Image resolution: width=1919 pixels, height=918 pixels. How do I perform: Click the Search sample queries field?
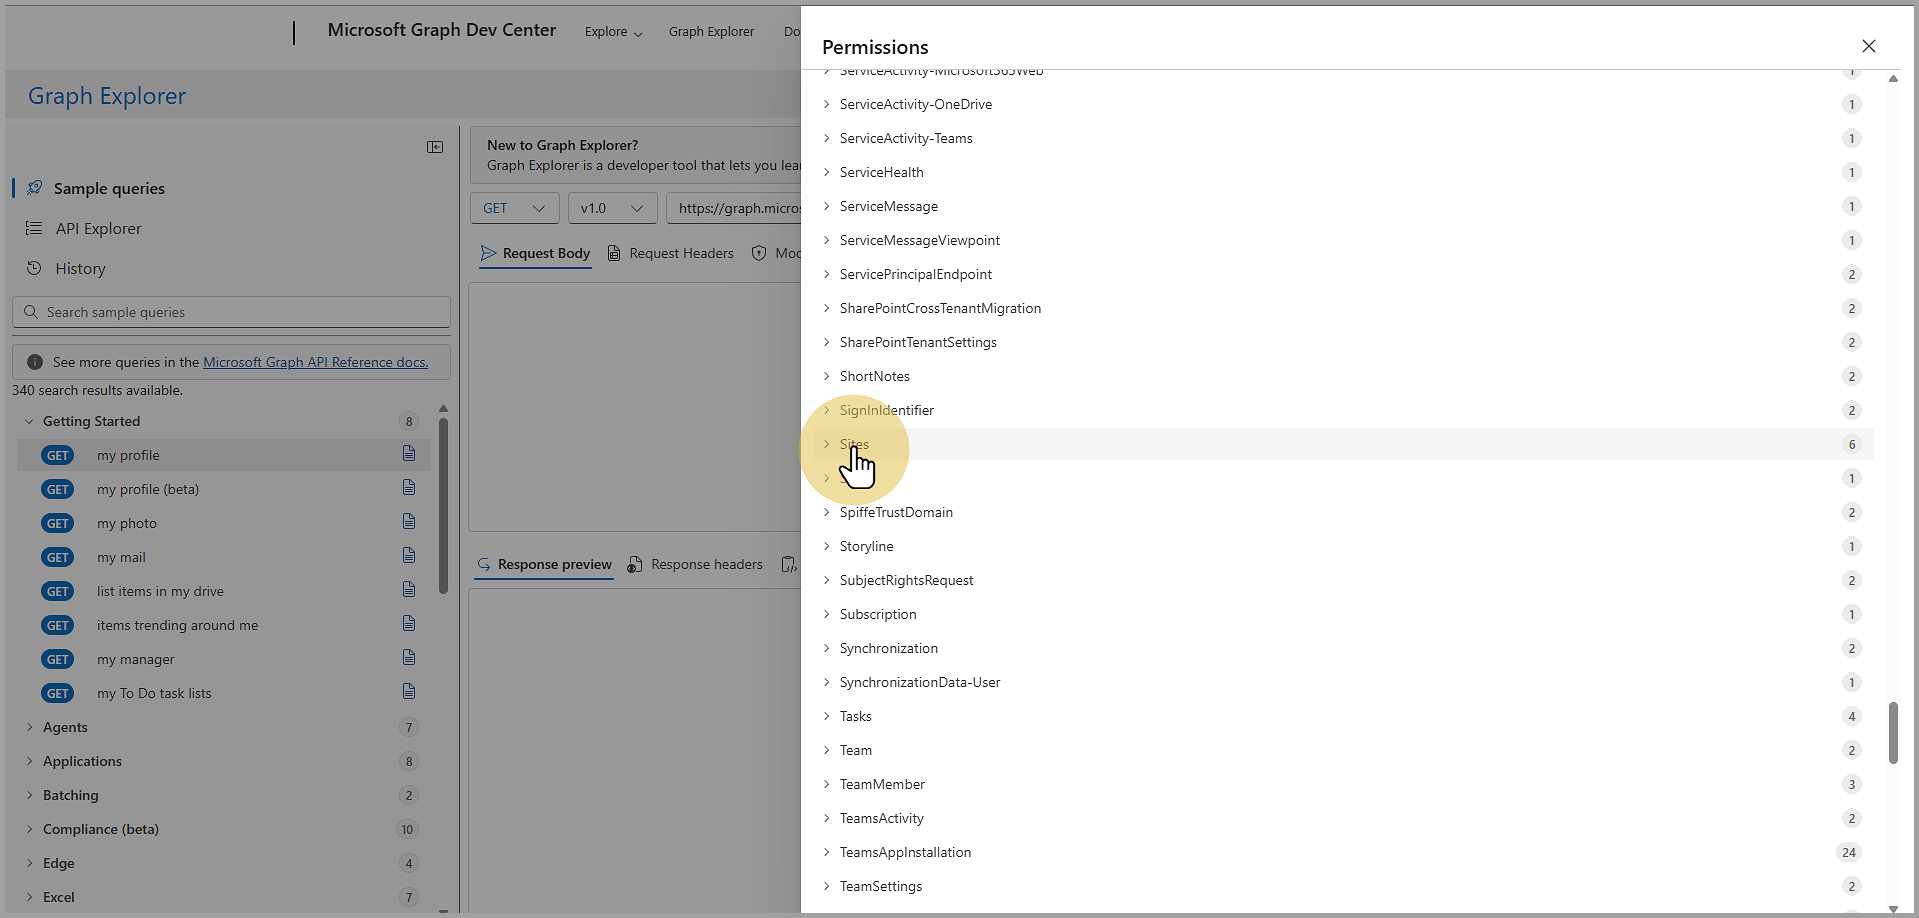240,312
